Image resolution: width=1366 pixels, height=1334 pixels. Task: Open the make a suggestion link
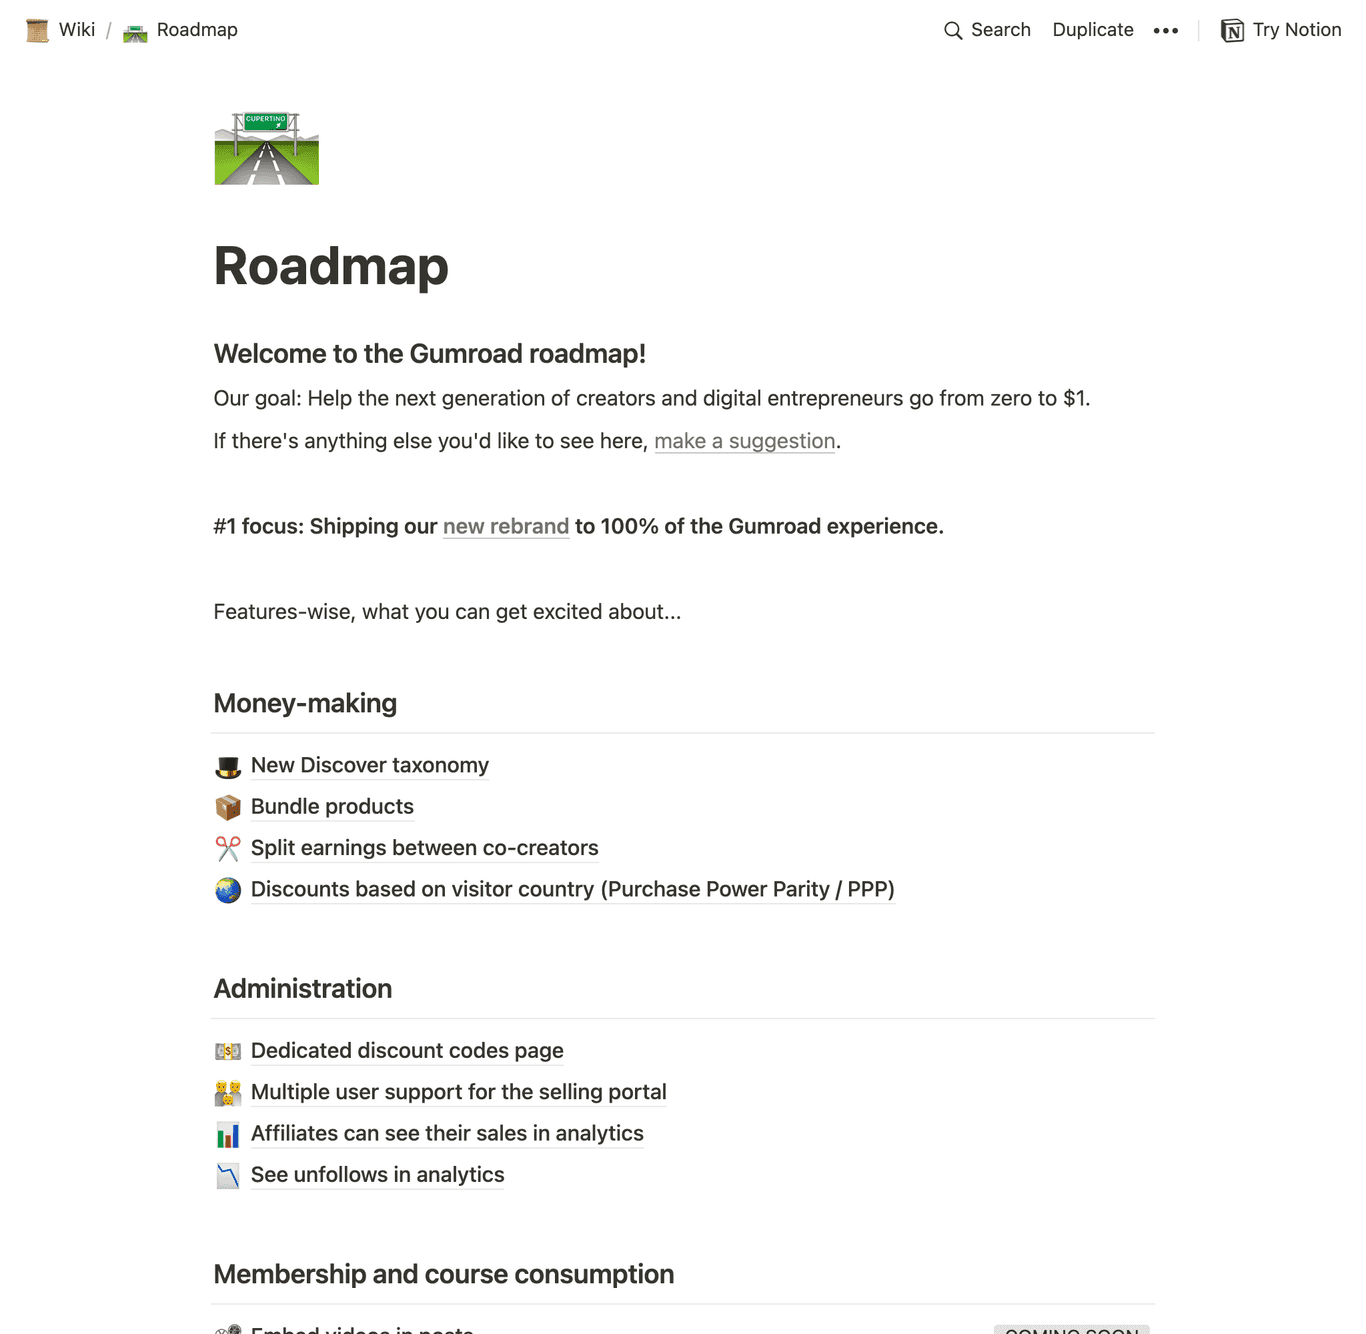click(x=744, y=440)
